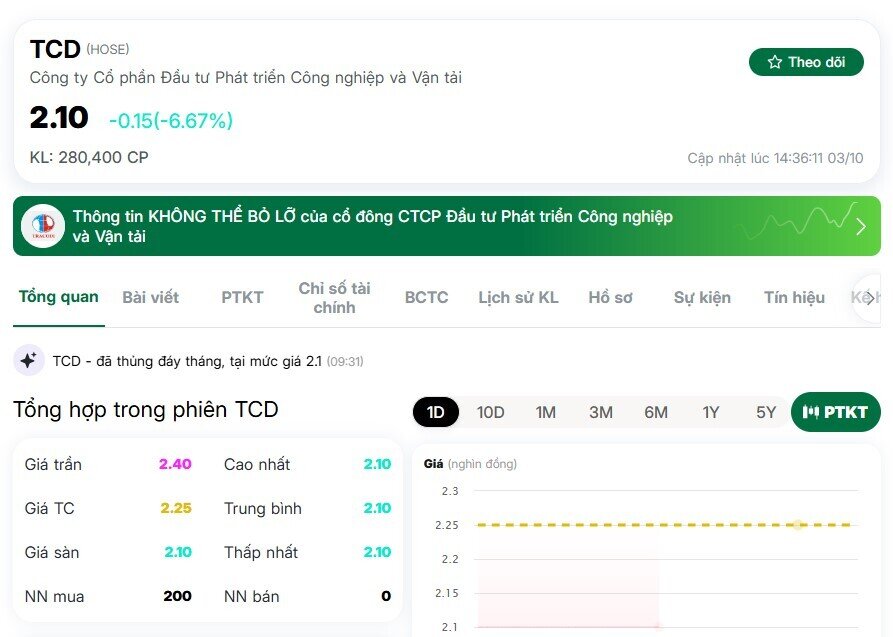Select the 10D chart time range
893x637 pixels.
tap(489, 412)
